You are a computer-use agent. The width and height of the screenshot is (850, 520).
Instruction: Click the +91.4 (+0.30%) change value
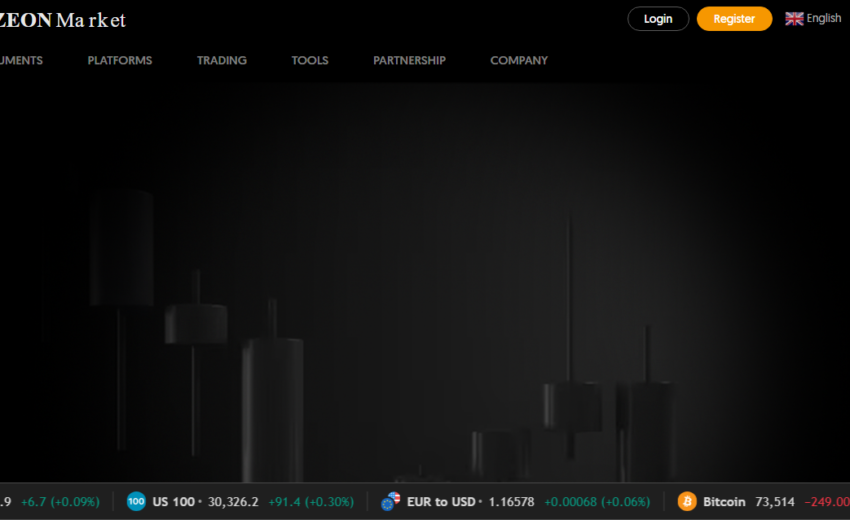[x=311, y=502]
